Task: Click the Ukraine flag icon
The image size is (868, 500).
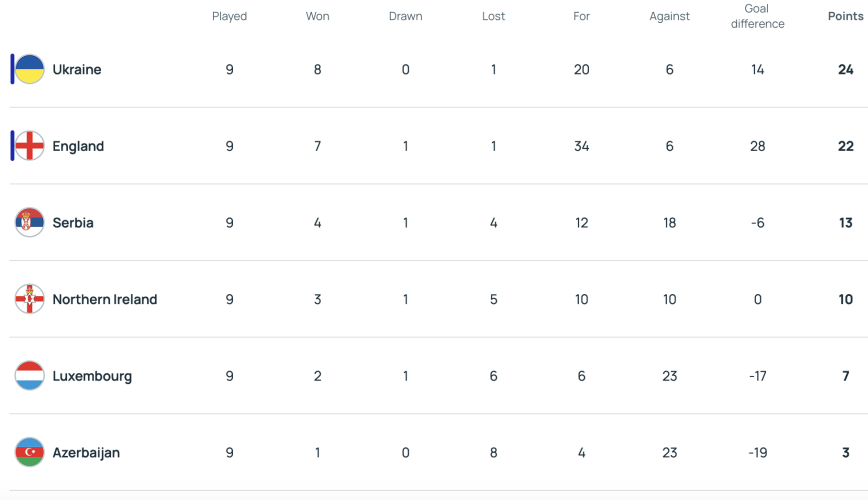Action: [29, 69]
